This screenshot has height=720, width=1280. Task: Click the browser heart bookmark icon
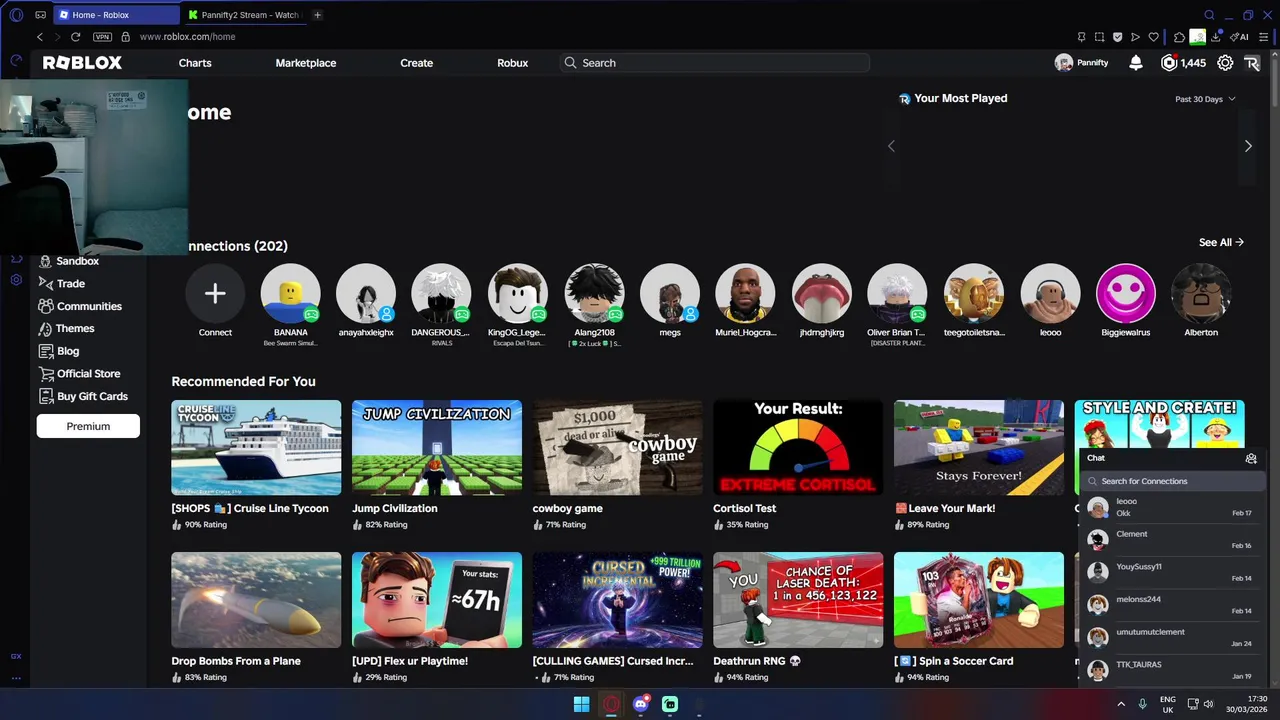[1153, 37]
